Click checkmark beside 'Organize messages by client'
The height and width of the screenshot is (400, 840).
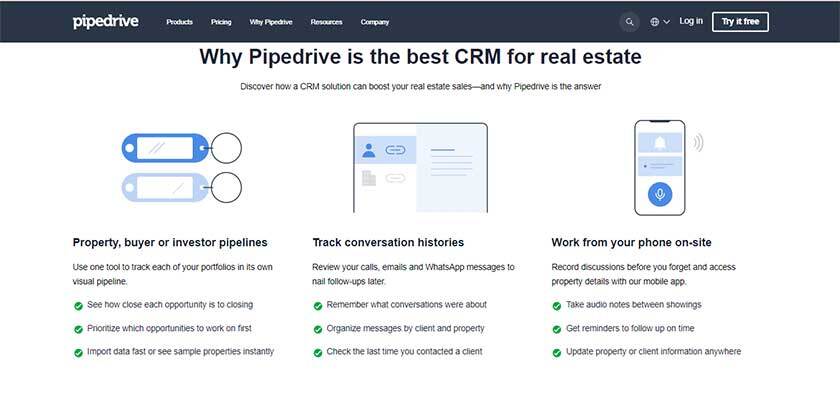(x=318, y=329)
